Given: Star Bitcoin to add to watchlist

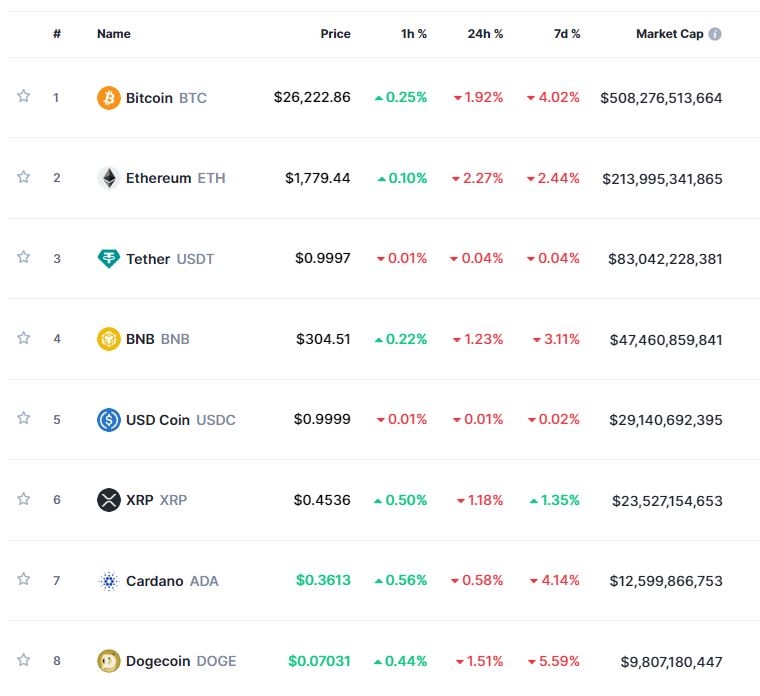Looking at the screenshot, I should click(x=23, y=96).
